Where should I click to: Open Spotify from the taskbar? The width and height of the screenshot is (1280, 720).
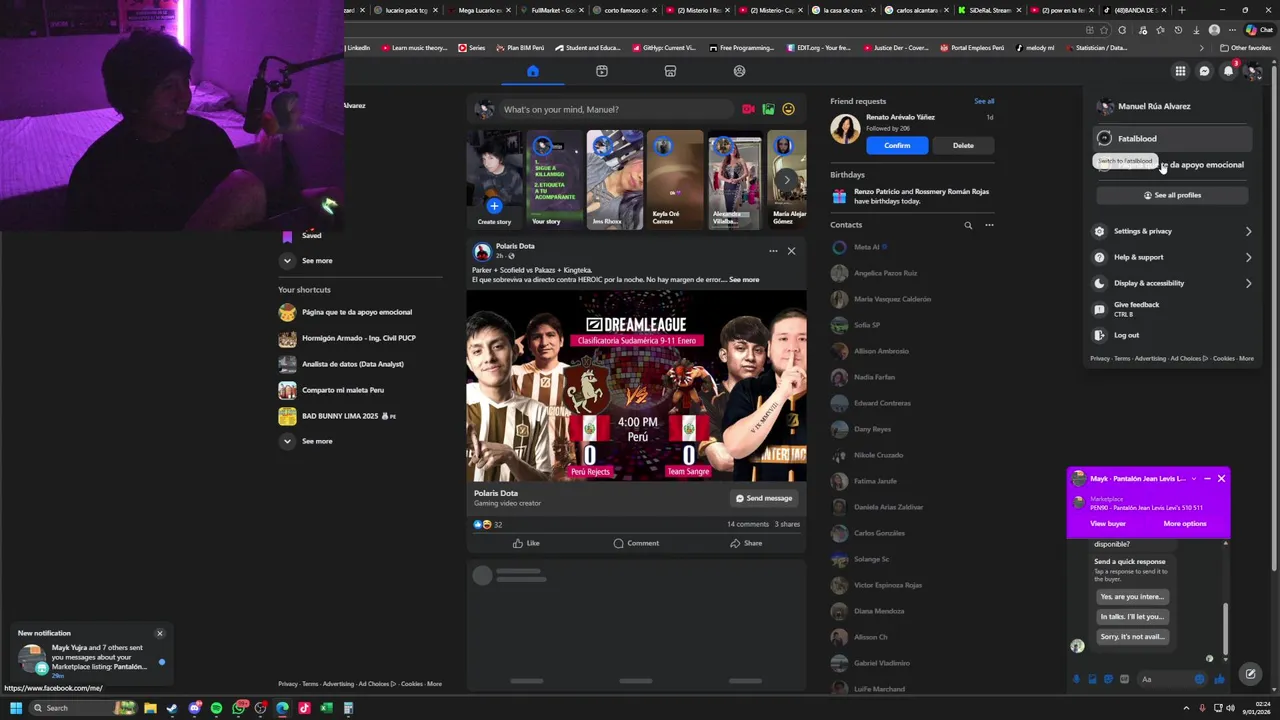[216, 708]
